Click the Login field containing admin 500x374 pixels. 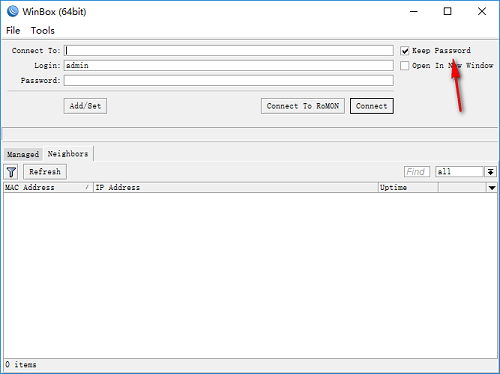229,66
